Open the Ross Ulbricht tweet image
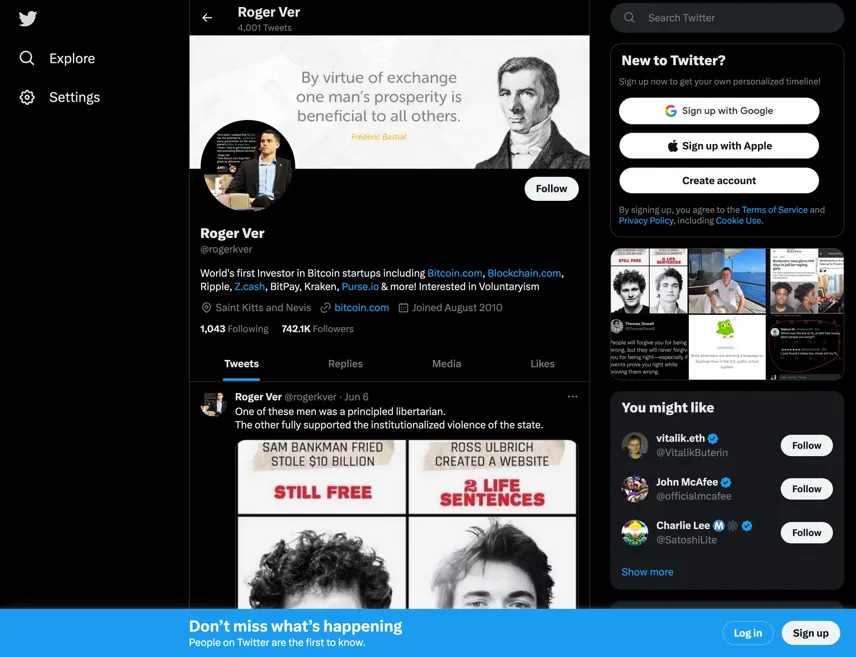 click(492, 524)
